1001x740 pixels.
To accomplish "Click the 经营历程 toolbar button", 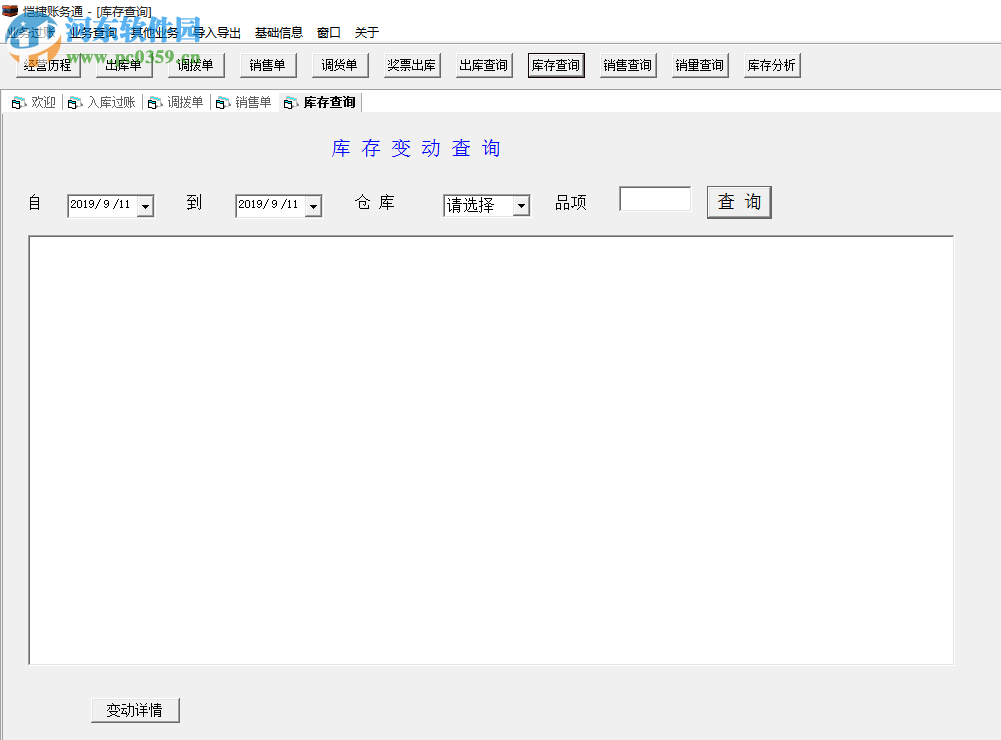I will pos(48,65).
